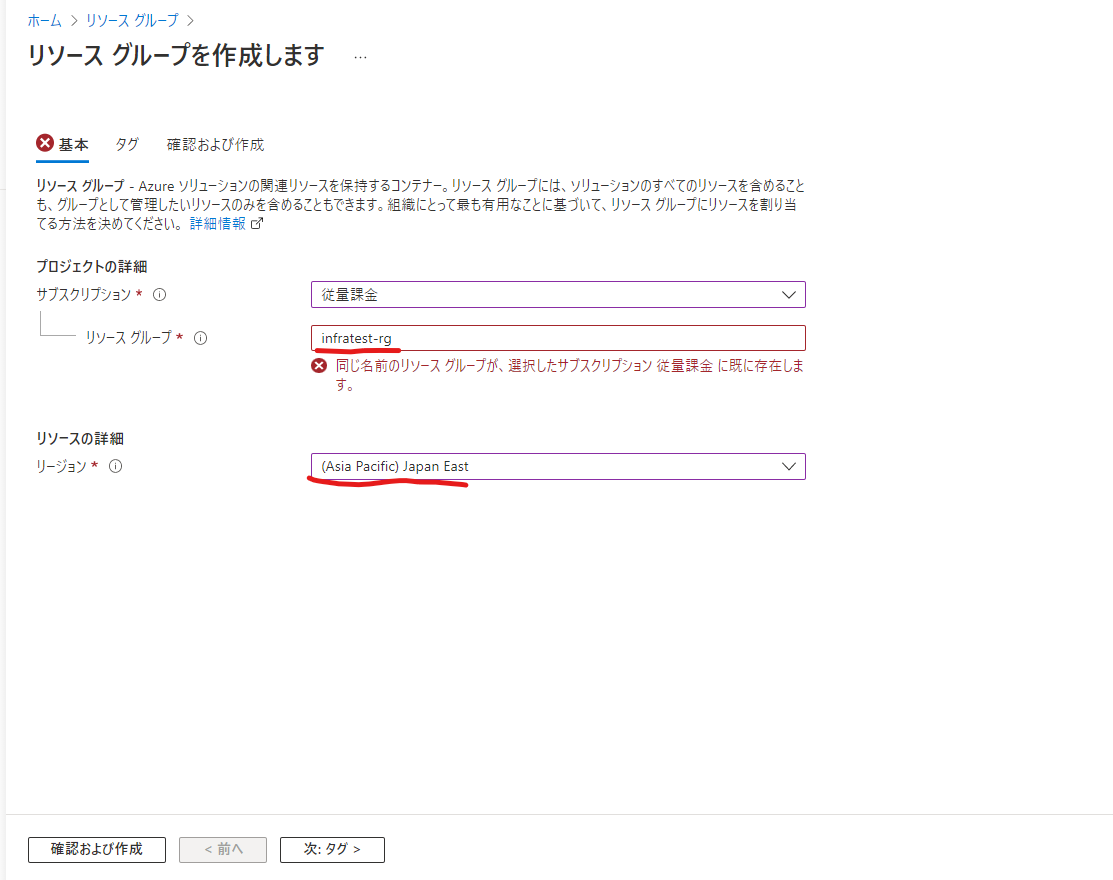Switch to the 確認および作成 tab
This screenshot has width=1113, height=880.
(215, 145)
